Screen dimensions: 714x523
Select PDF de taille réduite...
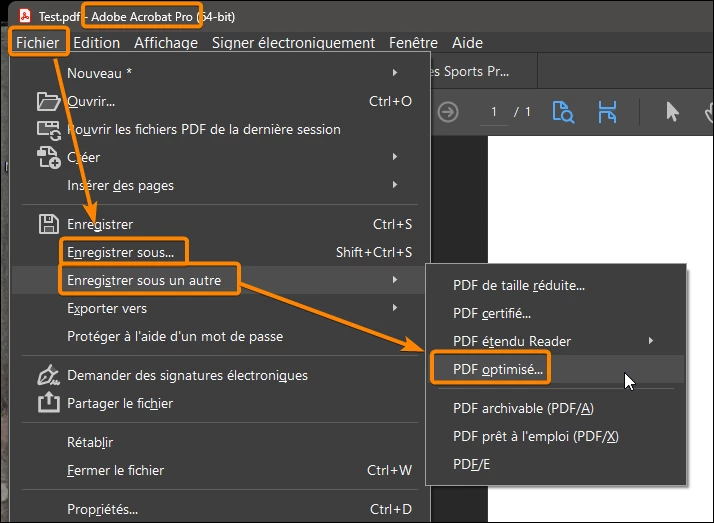click(x=556, y=285)
